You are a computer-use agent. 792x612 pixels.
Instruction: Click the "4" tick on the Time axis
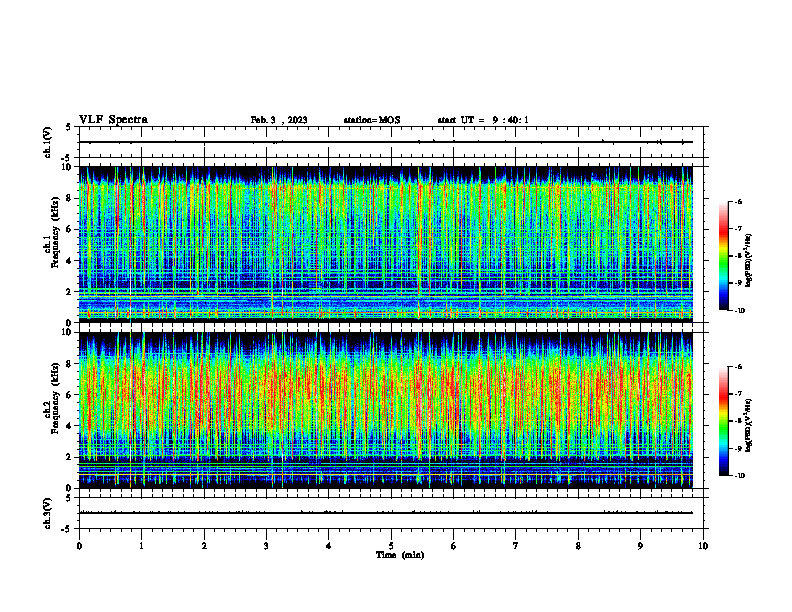click(329, 546)
